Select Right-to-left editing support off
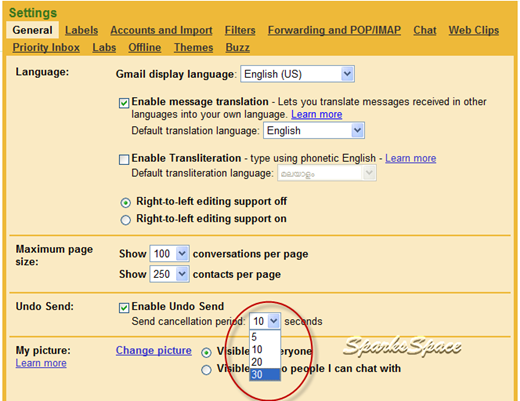Screen dimensions: 520x401 pyautogui.click(x=126, y=202)
